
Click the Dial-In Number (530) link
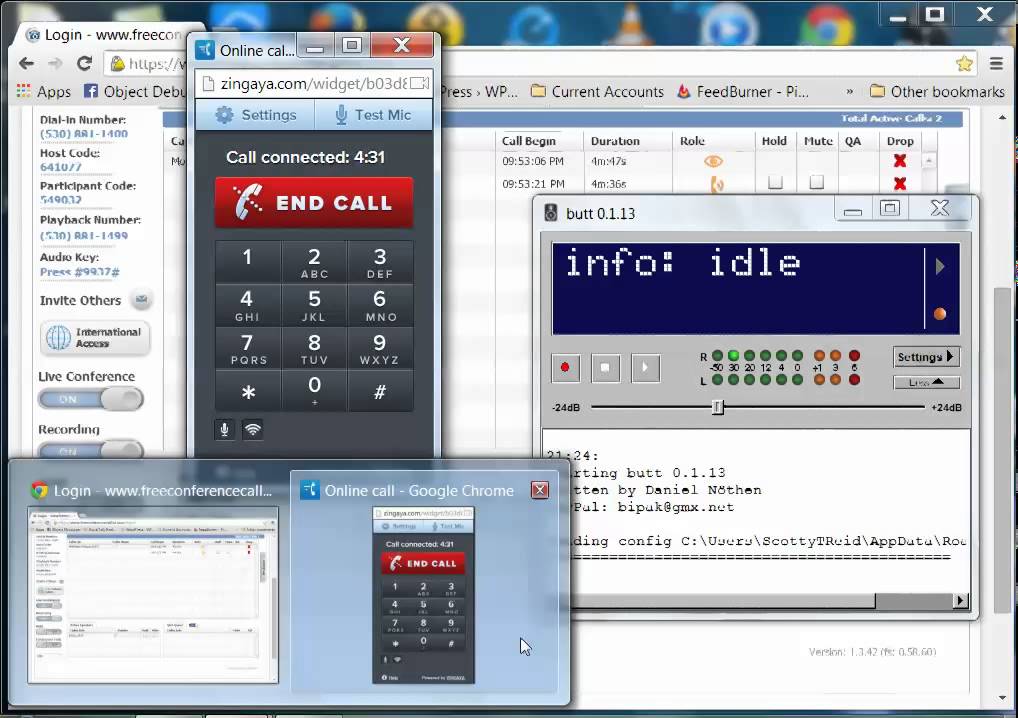pos(84,134)
